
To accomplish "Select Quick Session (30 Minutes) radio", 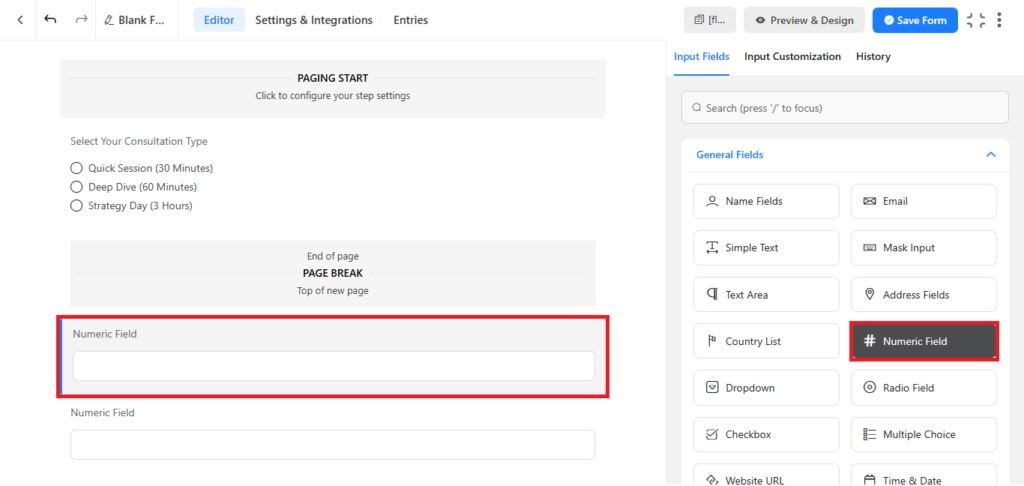I will [76, 168].
